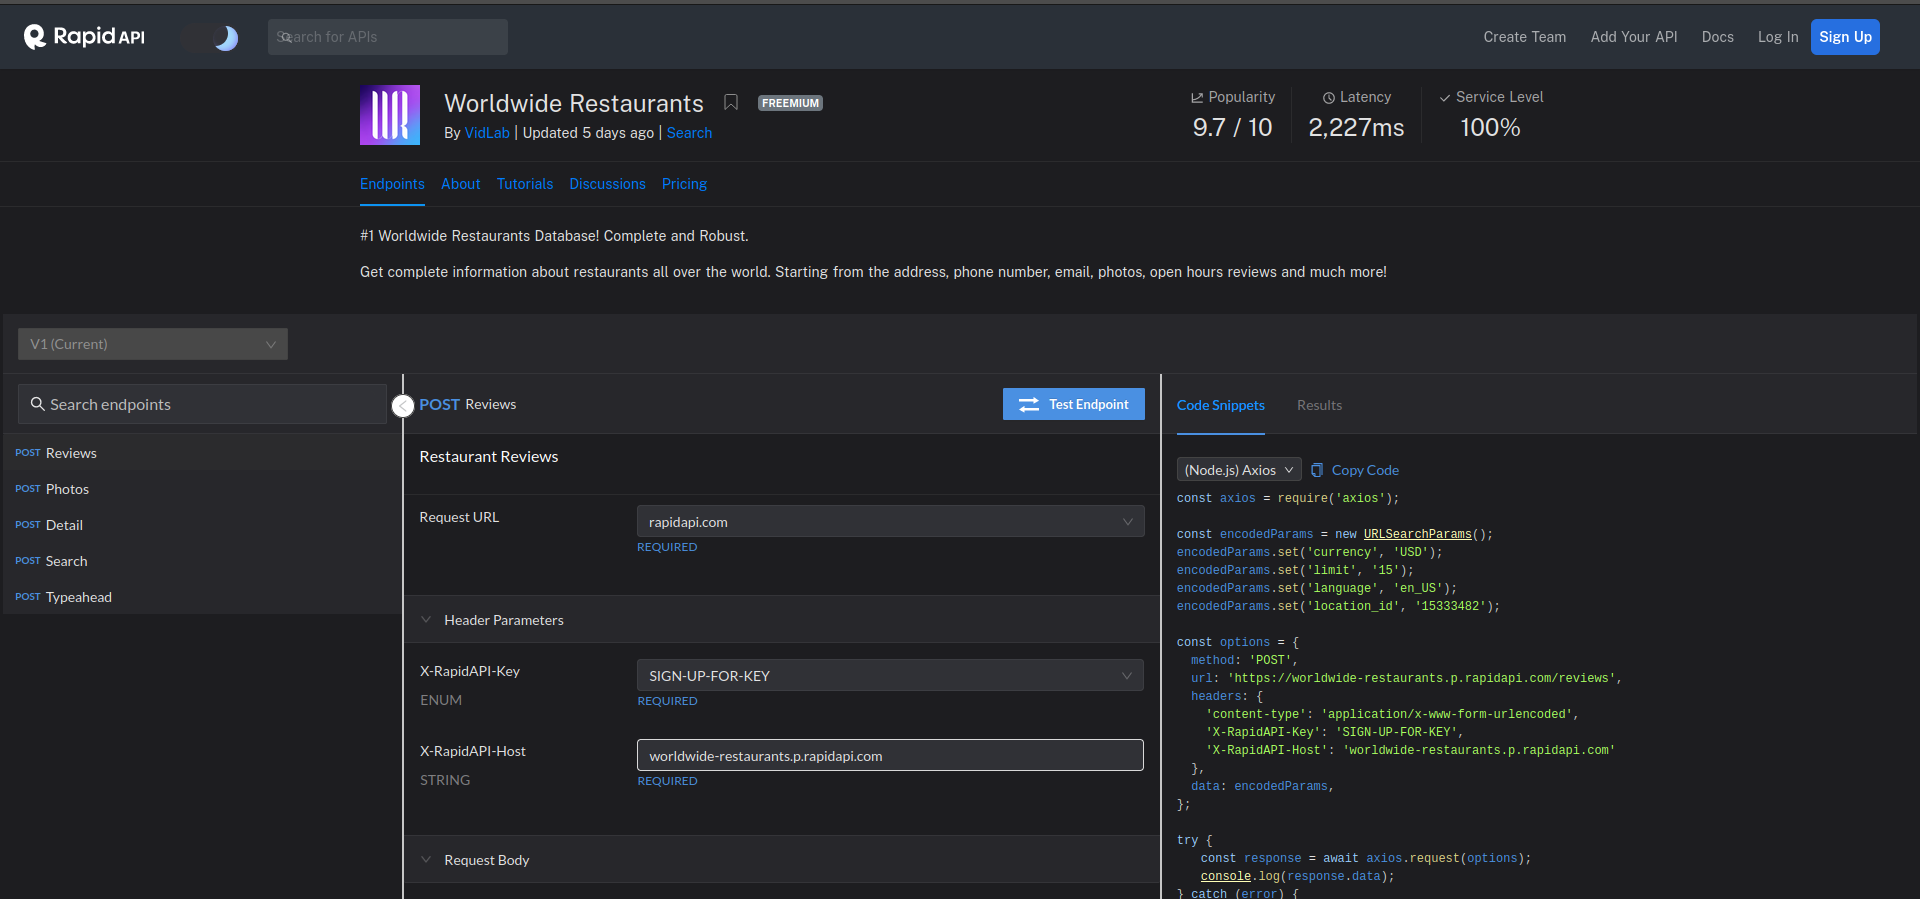Open Create Team link
This screenshot has width=1920, height=899.
pyautogui.click(x=1524, y=37)
